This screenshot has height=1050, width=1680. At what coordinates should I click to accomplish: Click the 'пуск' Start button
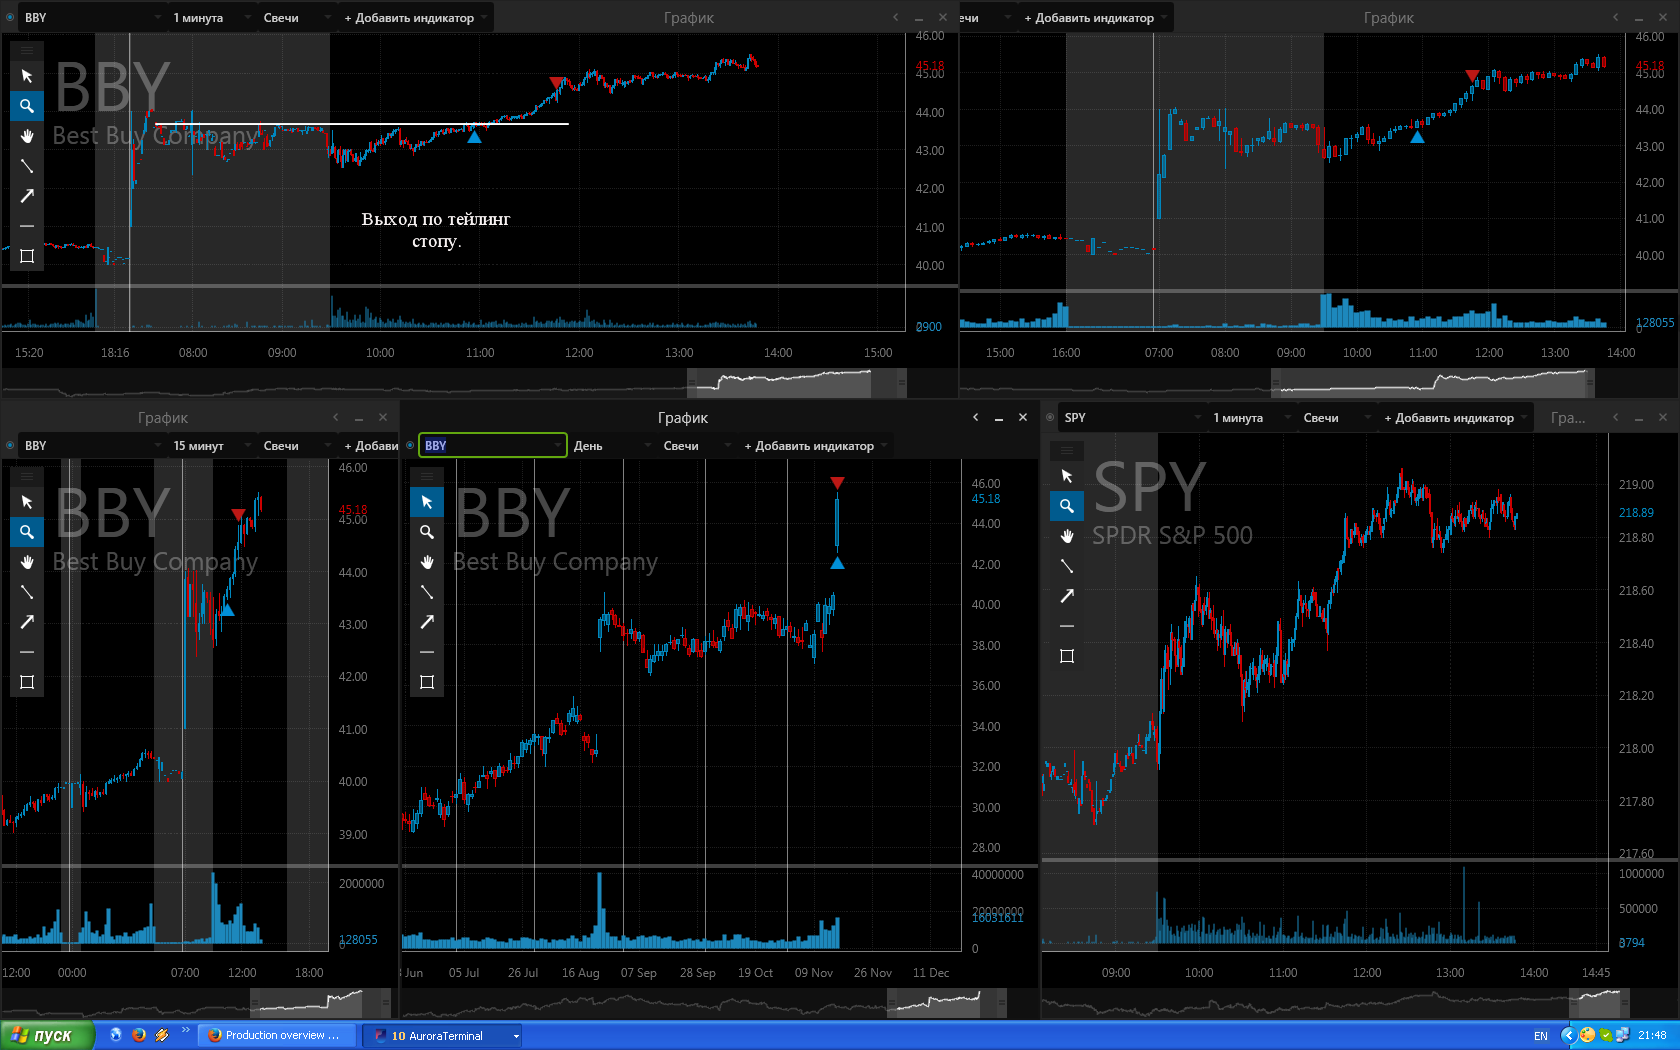pos(47,1035)
